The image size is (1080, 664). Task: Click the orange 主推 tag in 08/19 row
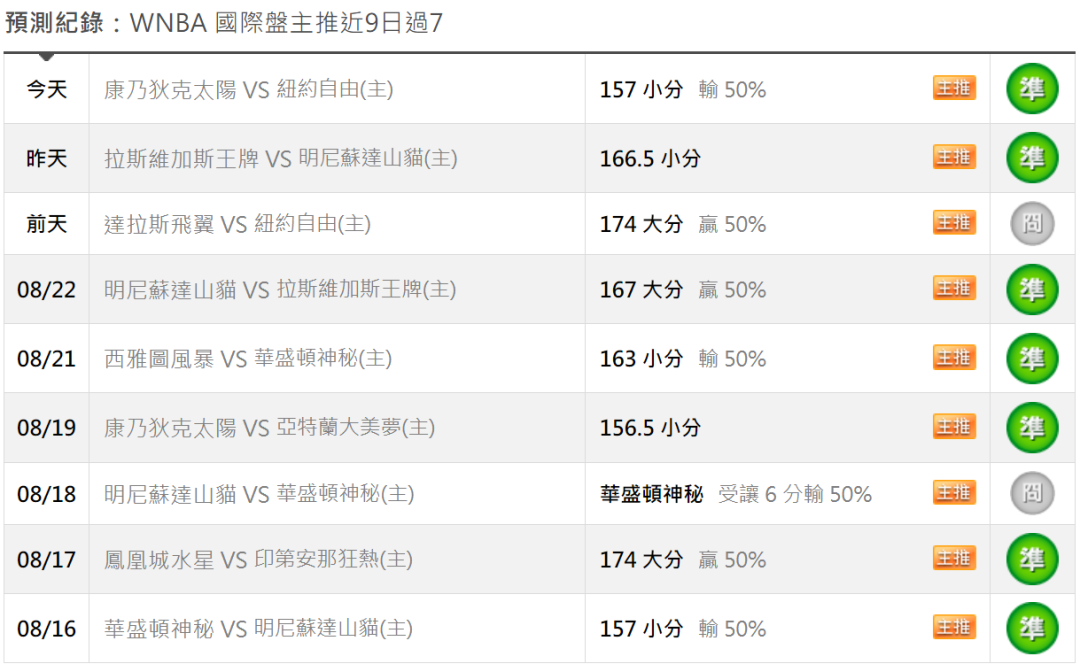tap(954, 427)
